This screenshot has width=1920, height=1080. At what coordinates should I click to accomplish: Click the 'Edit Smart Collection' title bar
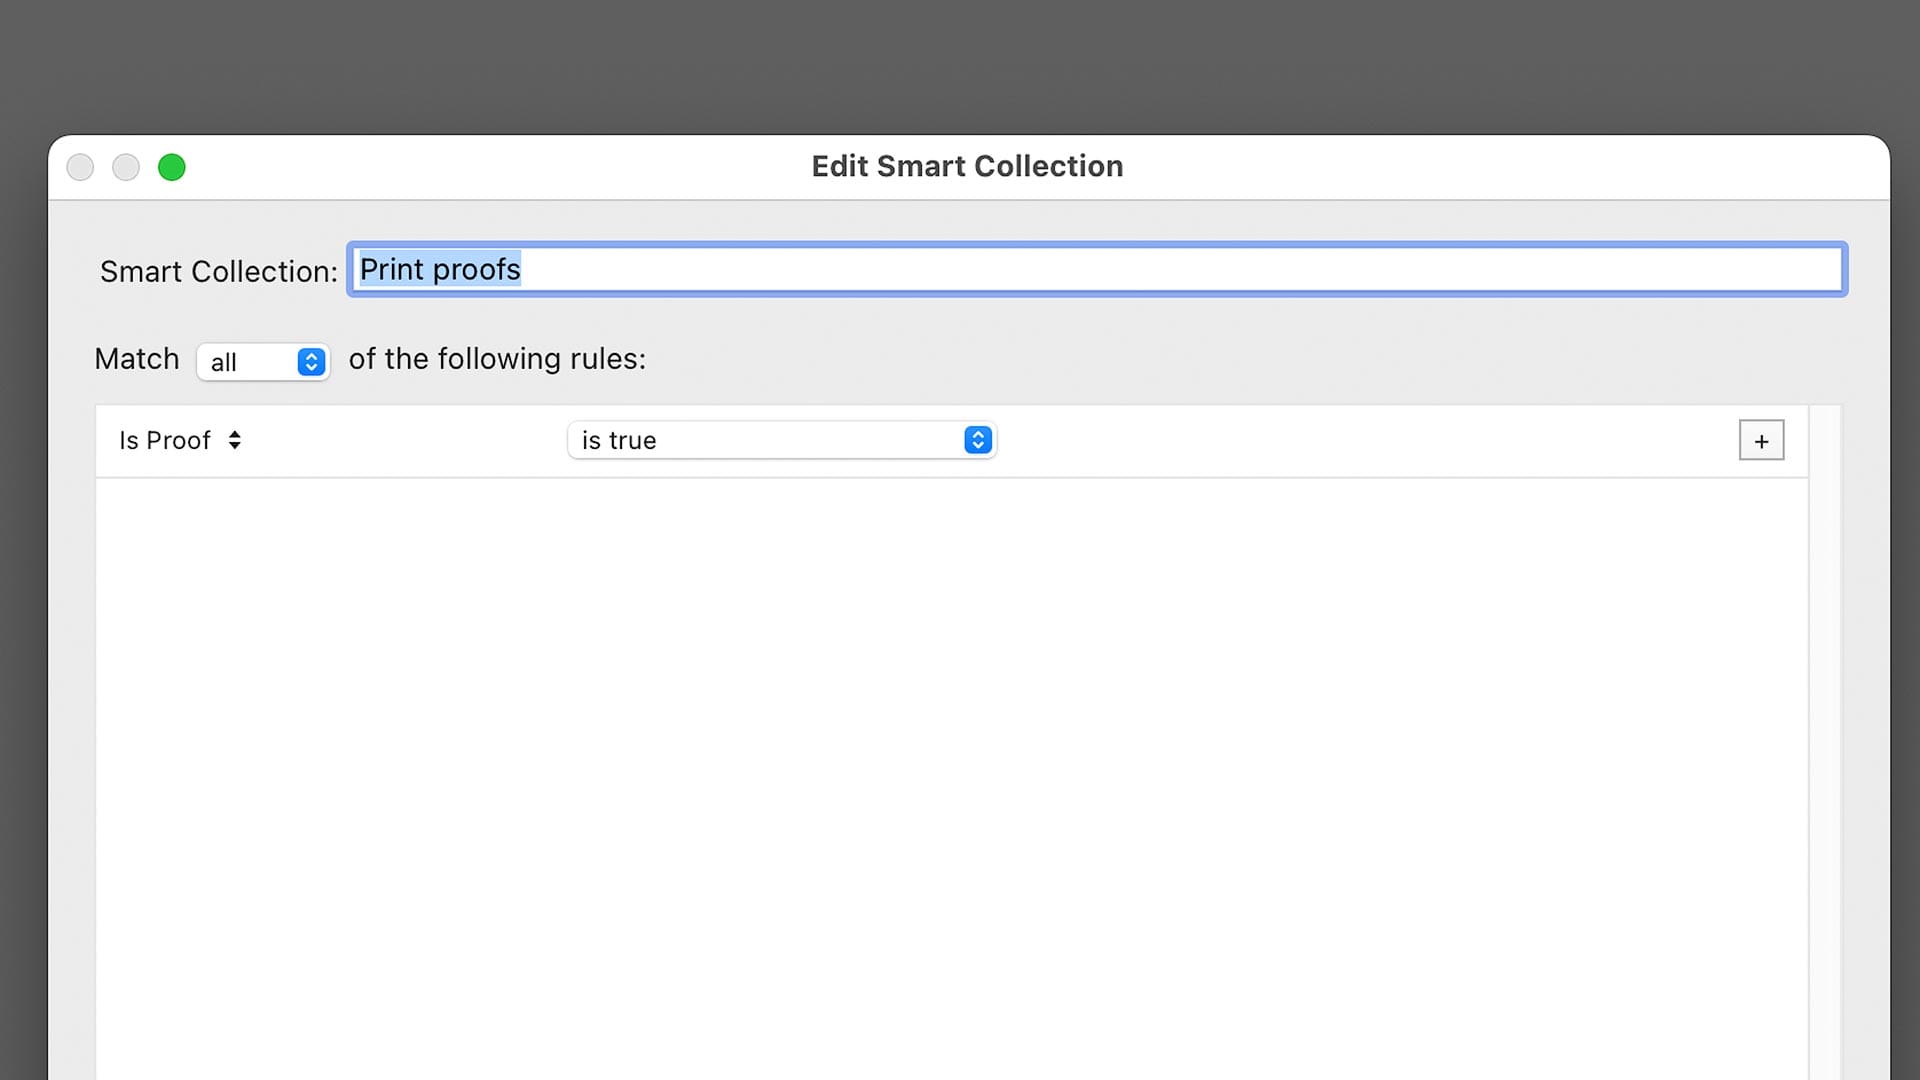pos(966,167)
